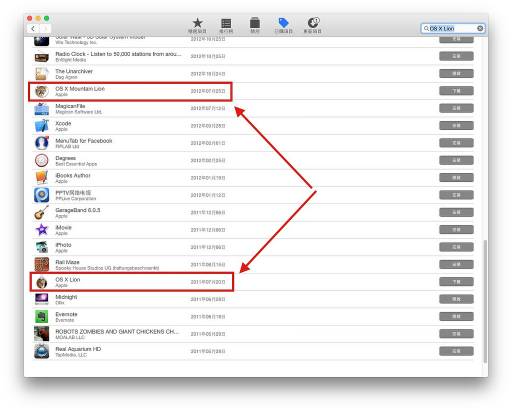
Task: Open the Updates tab icon
Action: 312,25
